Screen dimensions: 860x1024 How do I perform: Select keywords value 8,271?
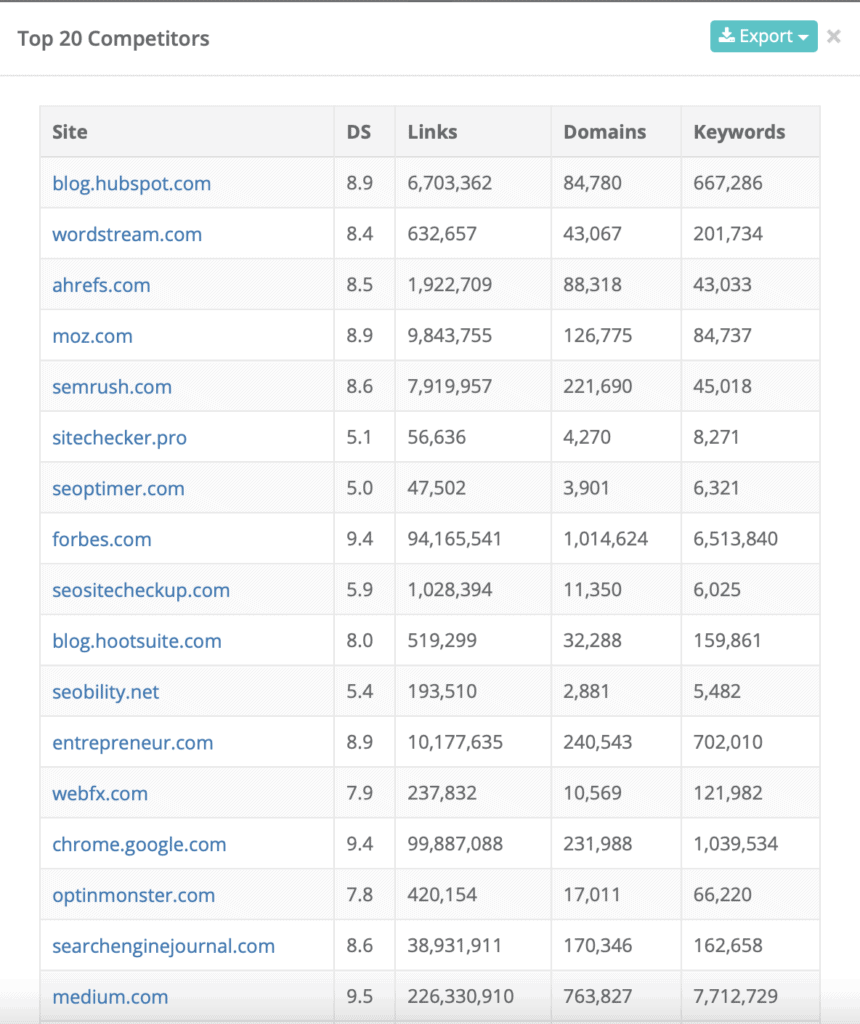pos(716,438)
